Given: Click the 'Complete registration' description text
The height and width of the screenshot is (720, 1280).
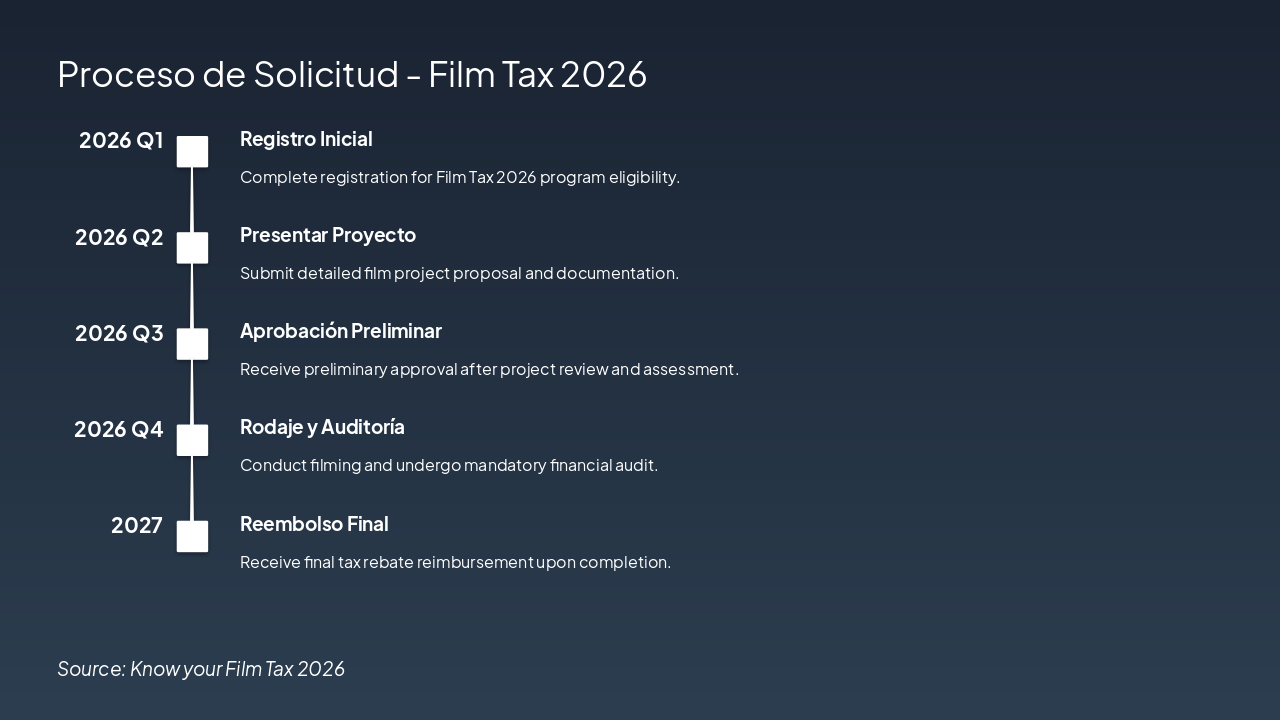Looking at the screenshot, I should pyautogui.click(x=460, y=177).
